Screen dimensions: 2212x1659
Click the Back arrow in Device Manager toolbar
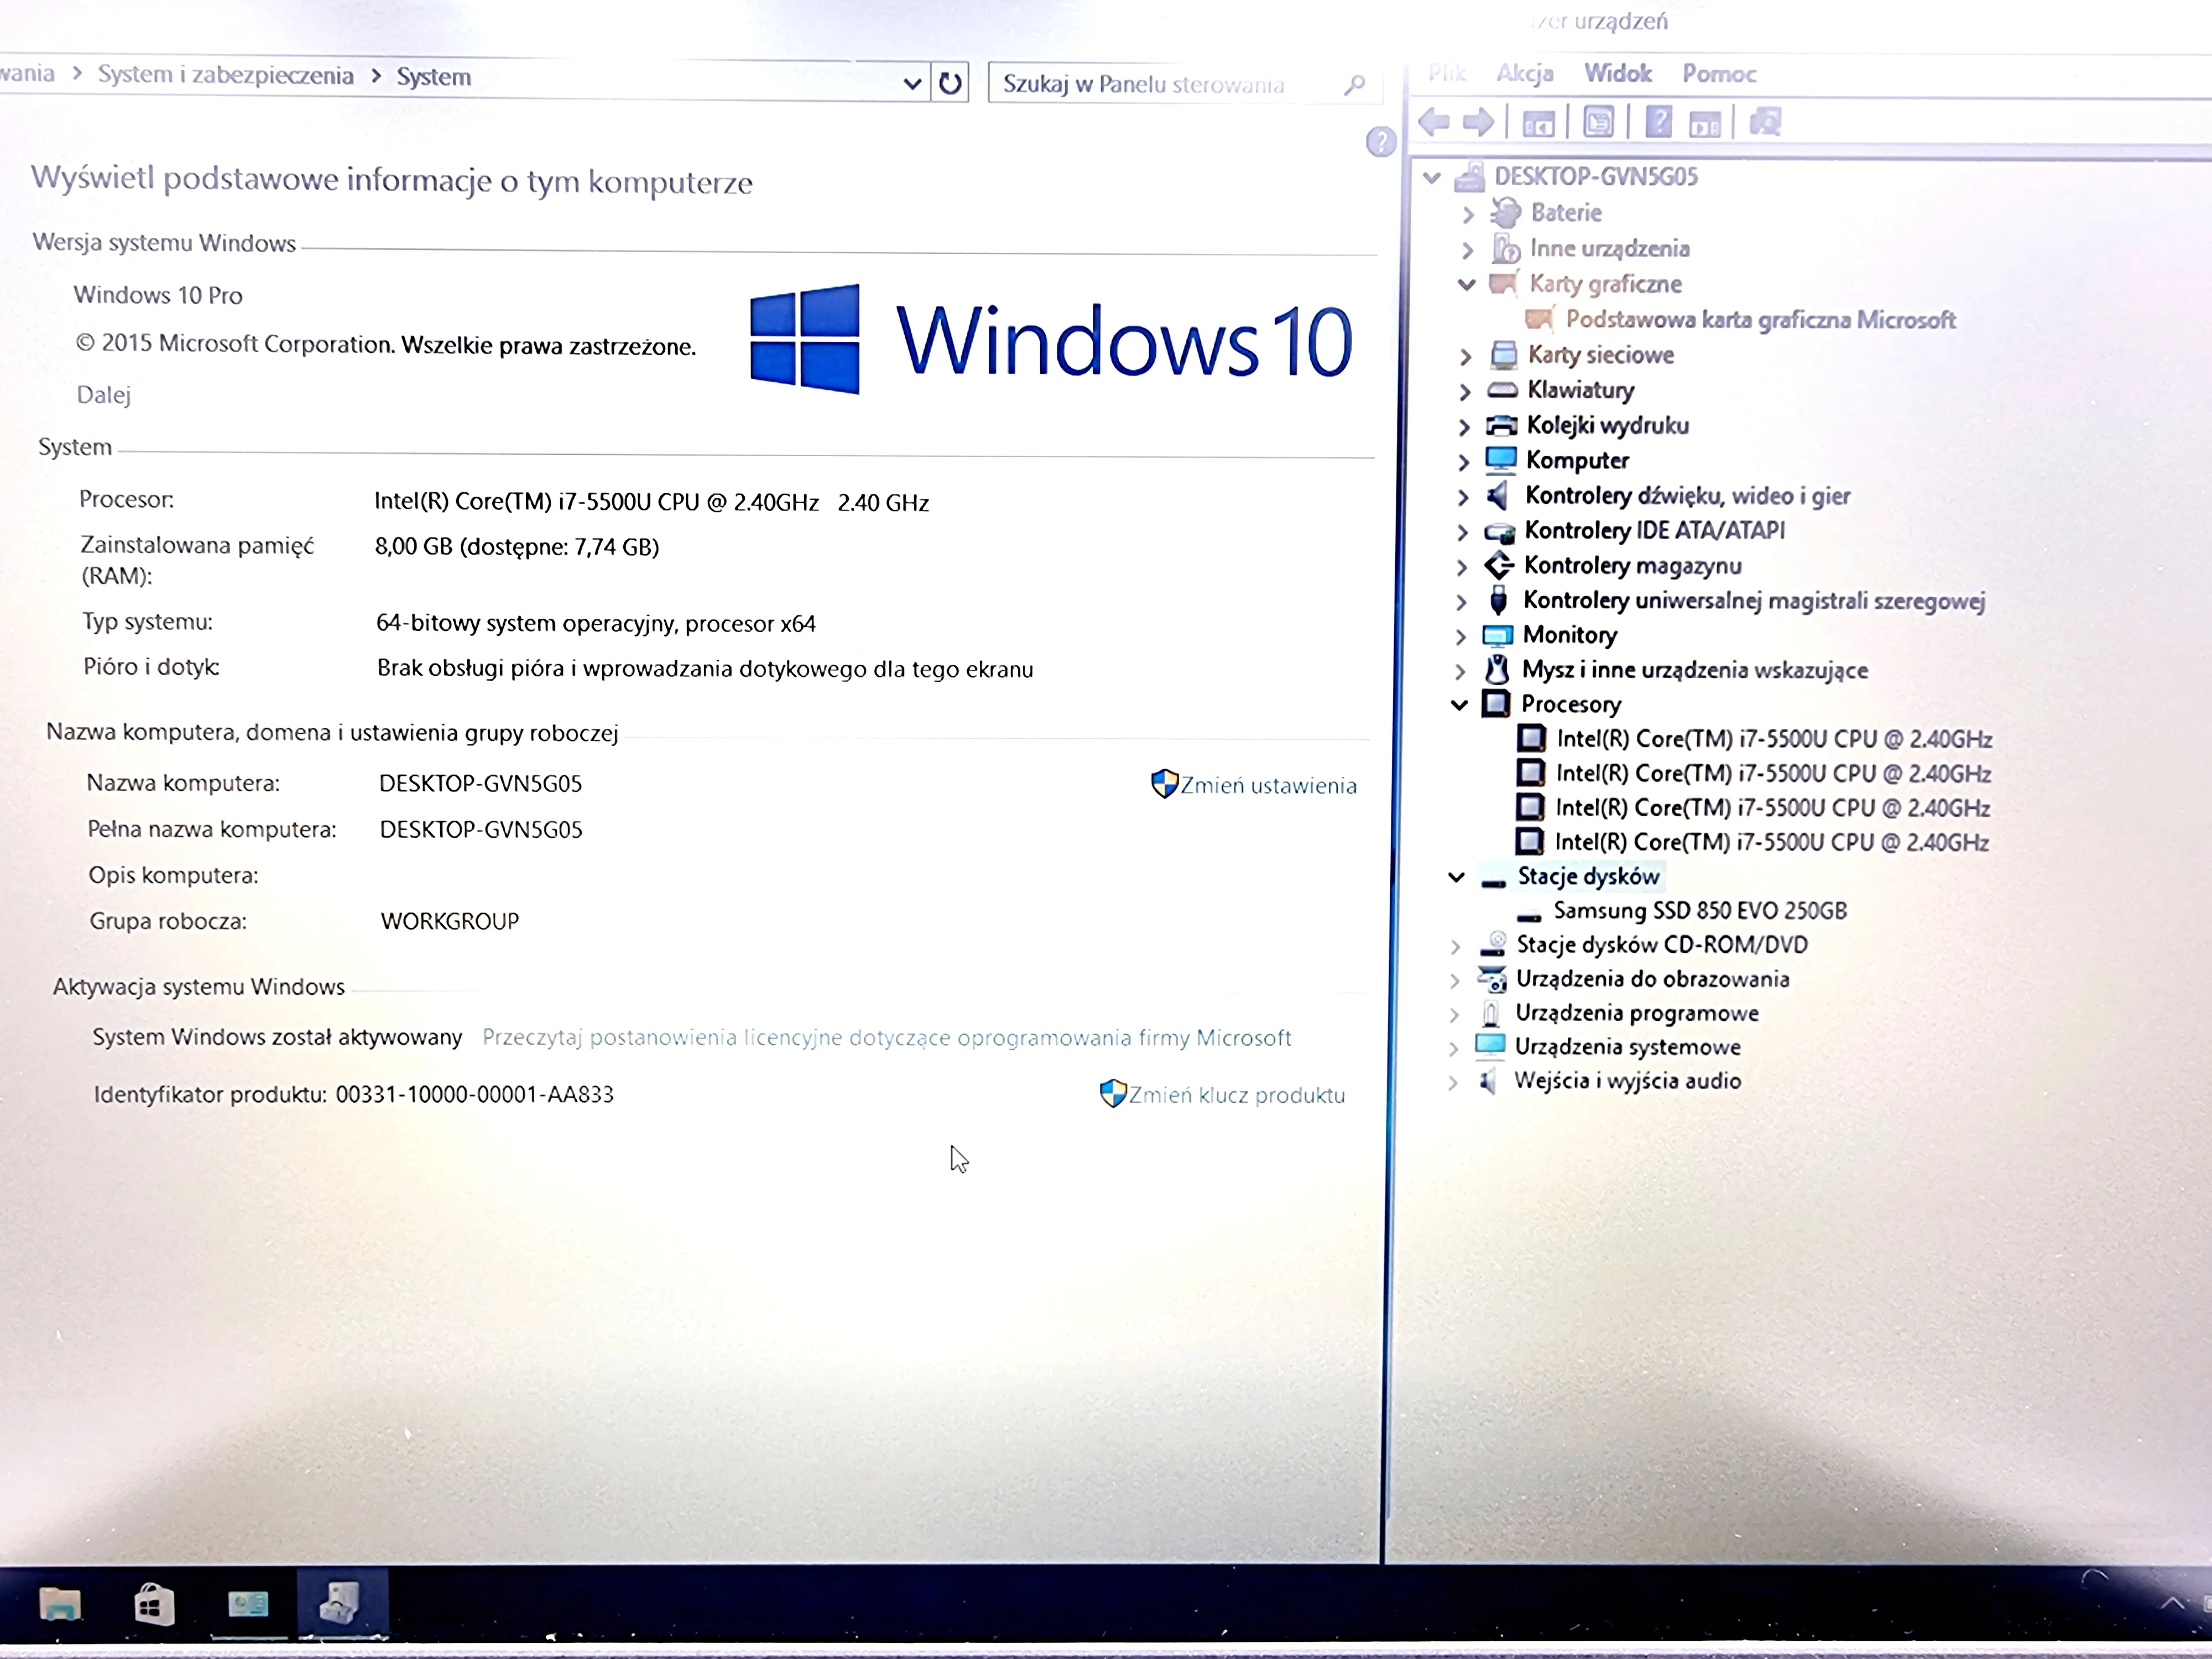tap(1434, 122)
